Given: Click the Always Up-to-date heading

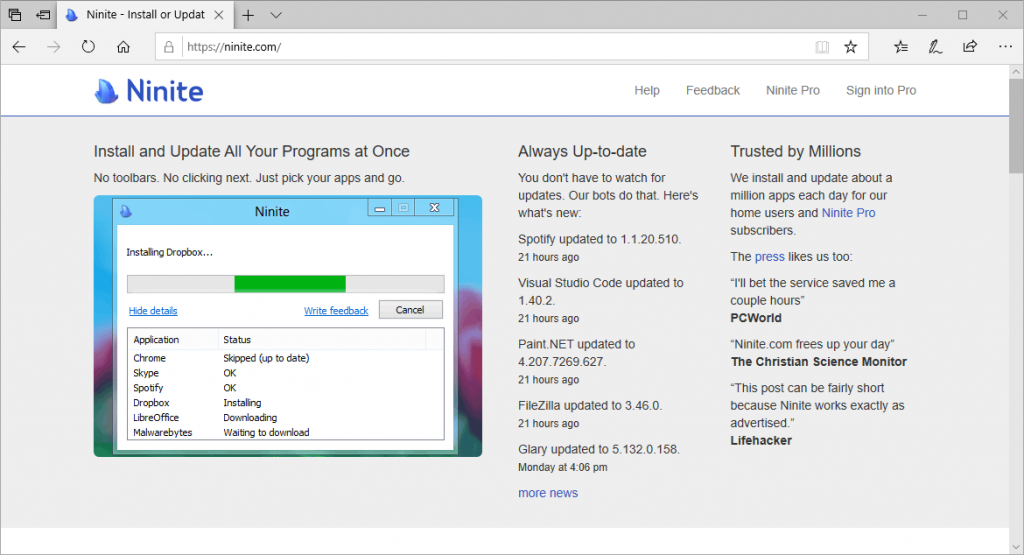Looking at the screenshot, I should click(x=582, y=151).
